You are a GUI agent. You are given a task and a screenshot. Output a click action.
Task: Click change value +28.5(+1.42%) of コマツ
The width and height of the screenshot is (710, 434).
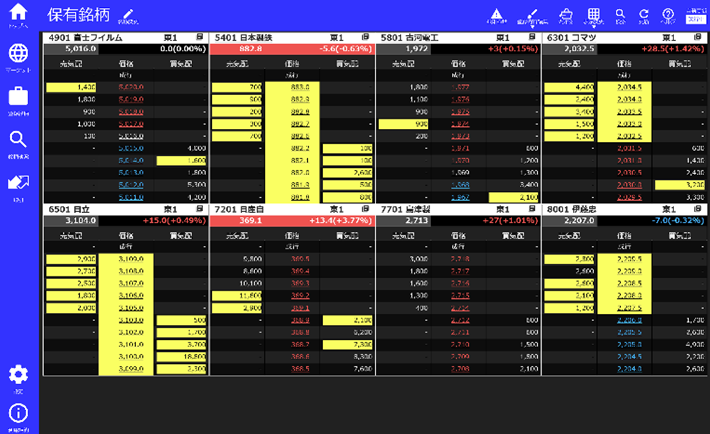(x=673, y=49)
